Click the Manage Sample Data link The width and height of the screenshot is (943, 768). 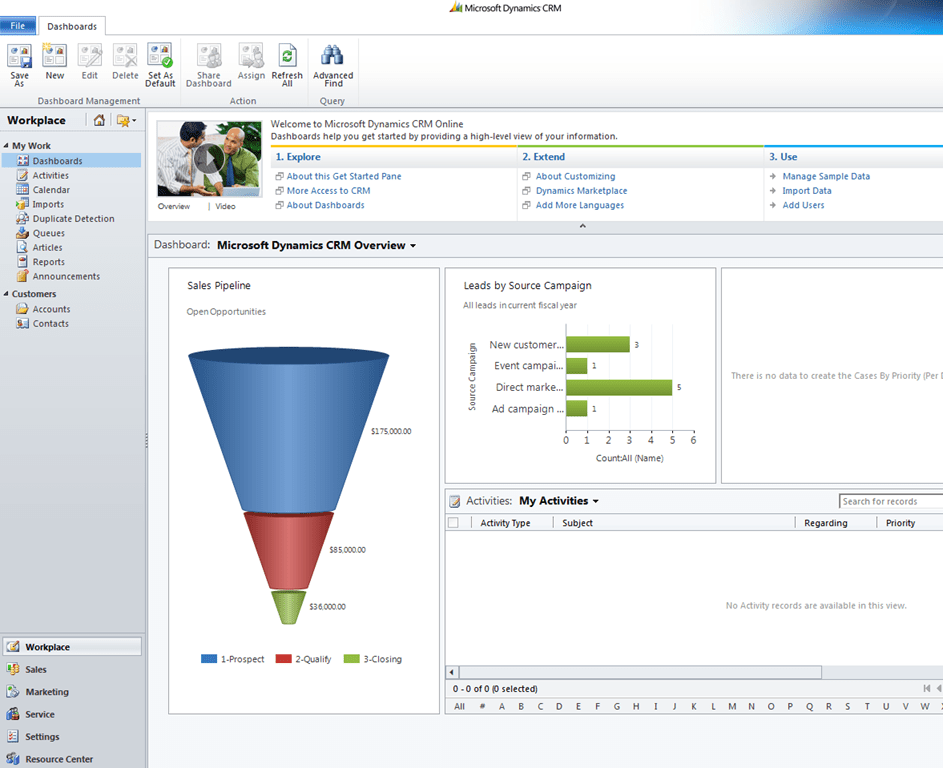point(826,176)
